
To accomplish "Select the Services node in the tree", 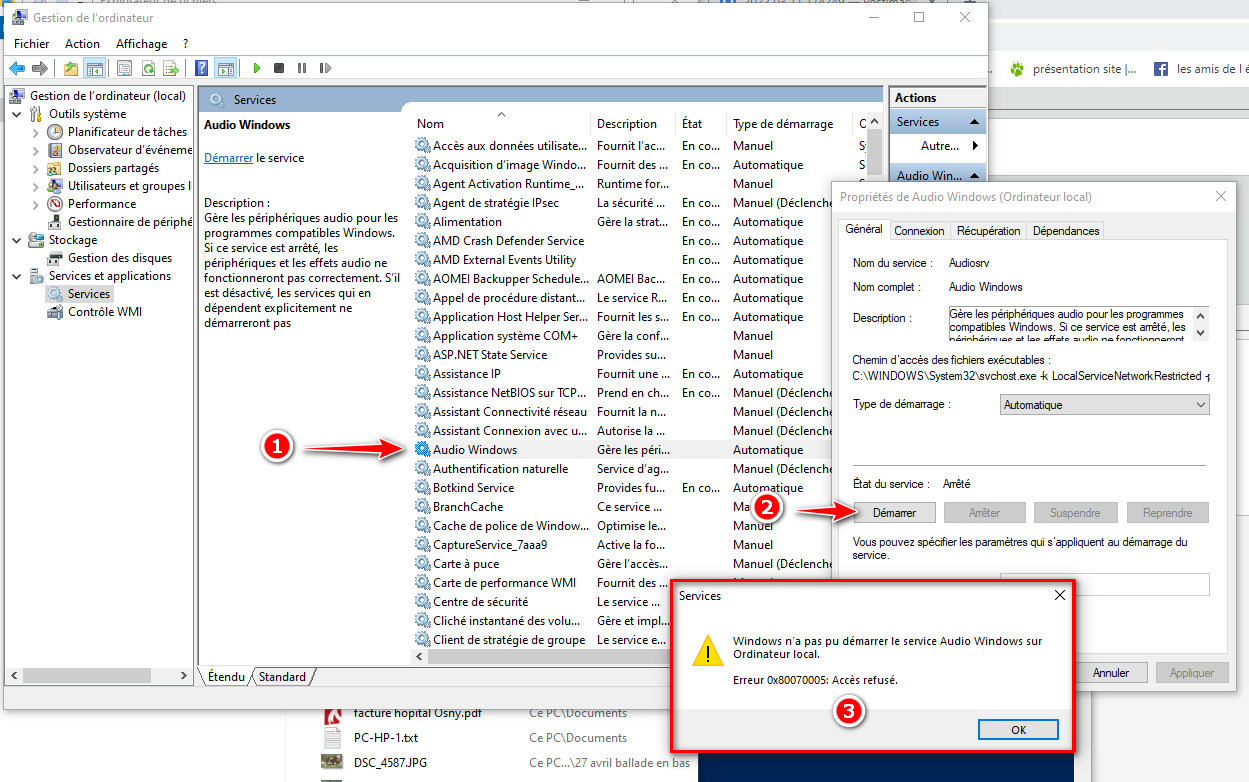I will tap(89, 294).
